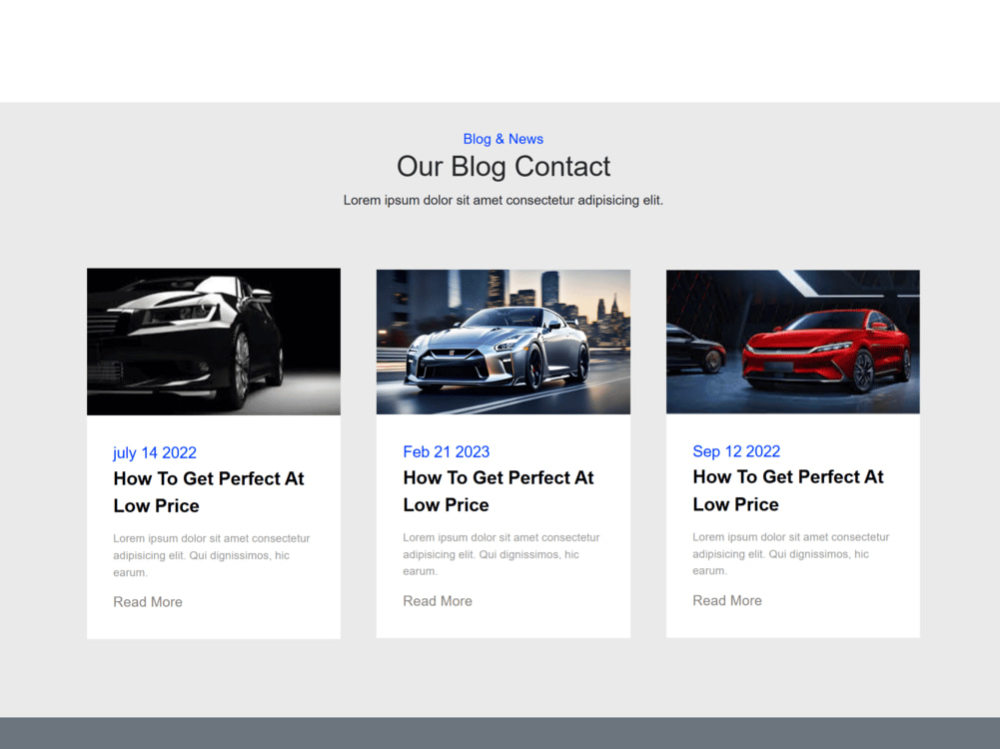This screenshot has height=749, width=1000.
Task: Click the Lorem ipsum subtitle under the heading
Action: [503, 200]
